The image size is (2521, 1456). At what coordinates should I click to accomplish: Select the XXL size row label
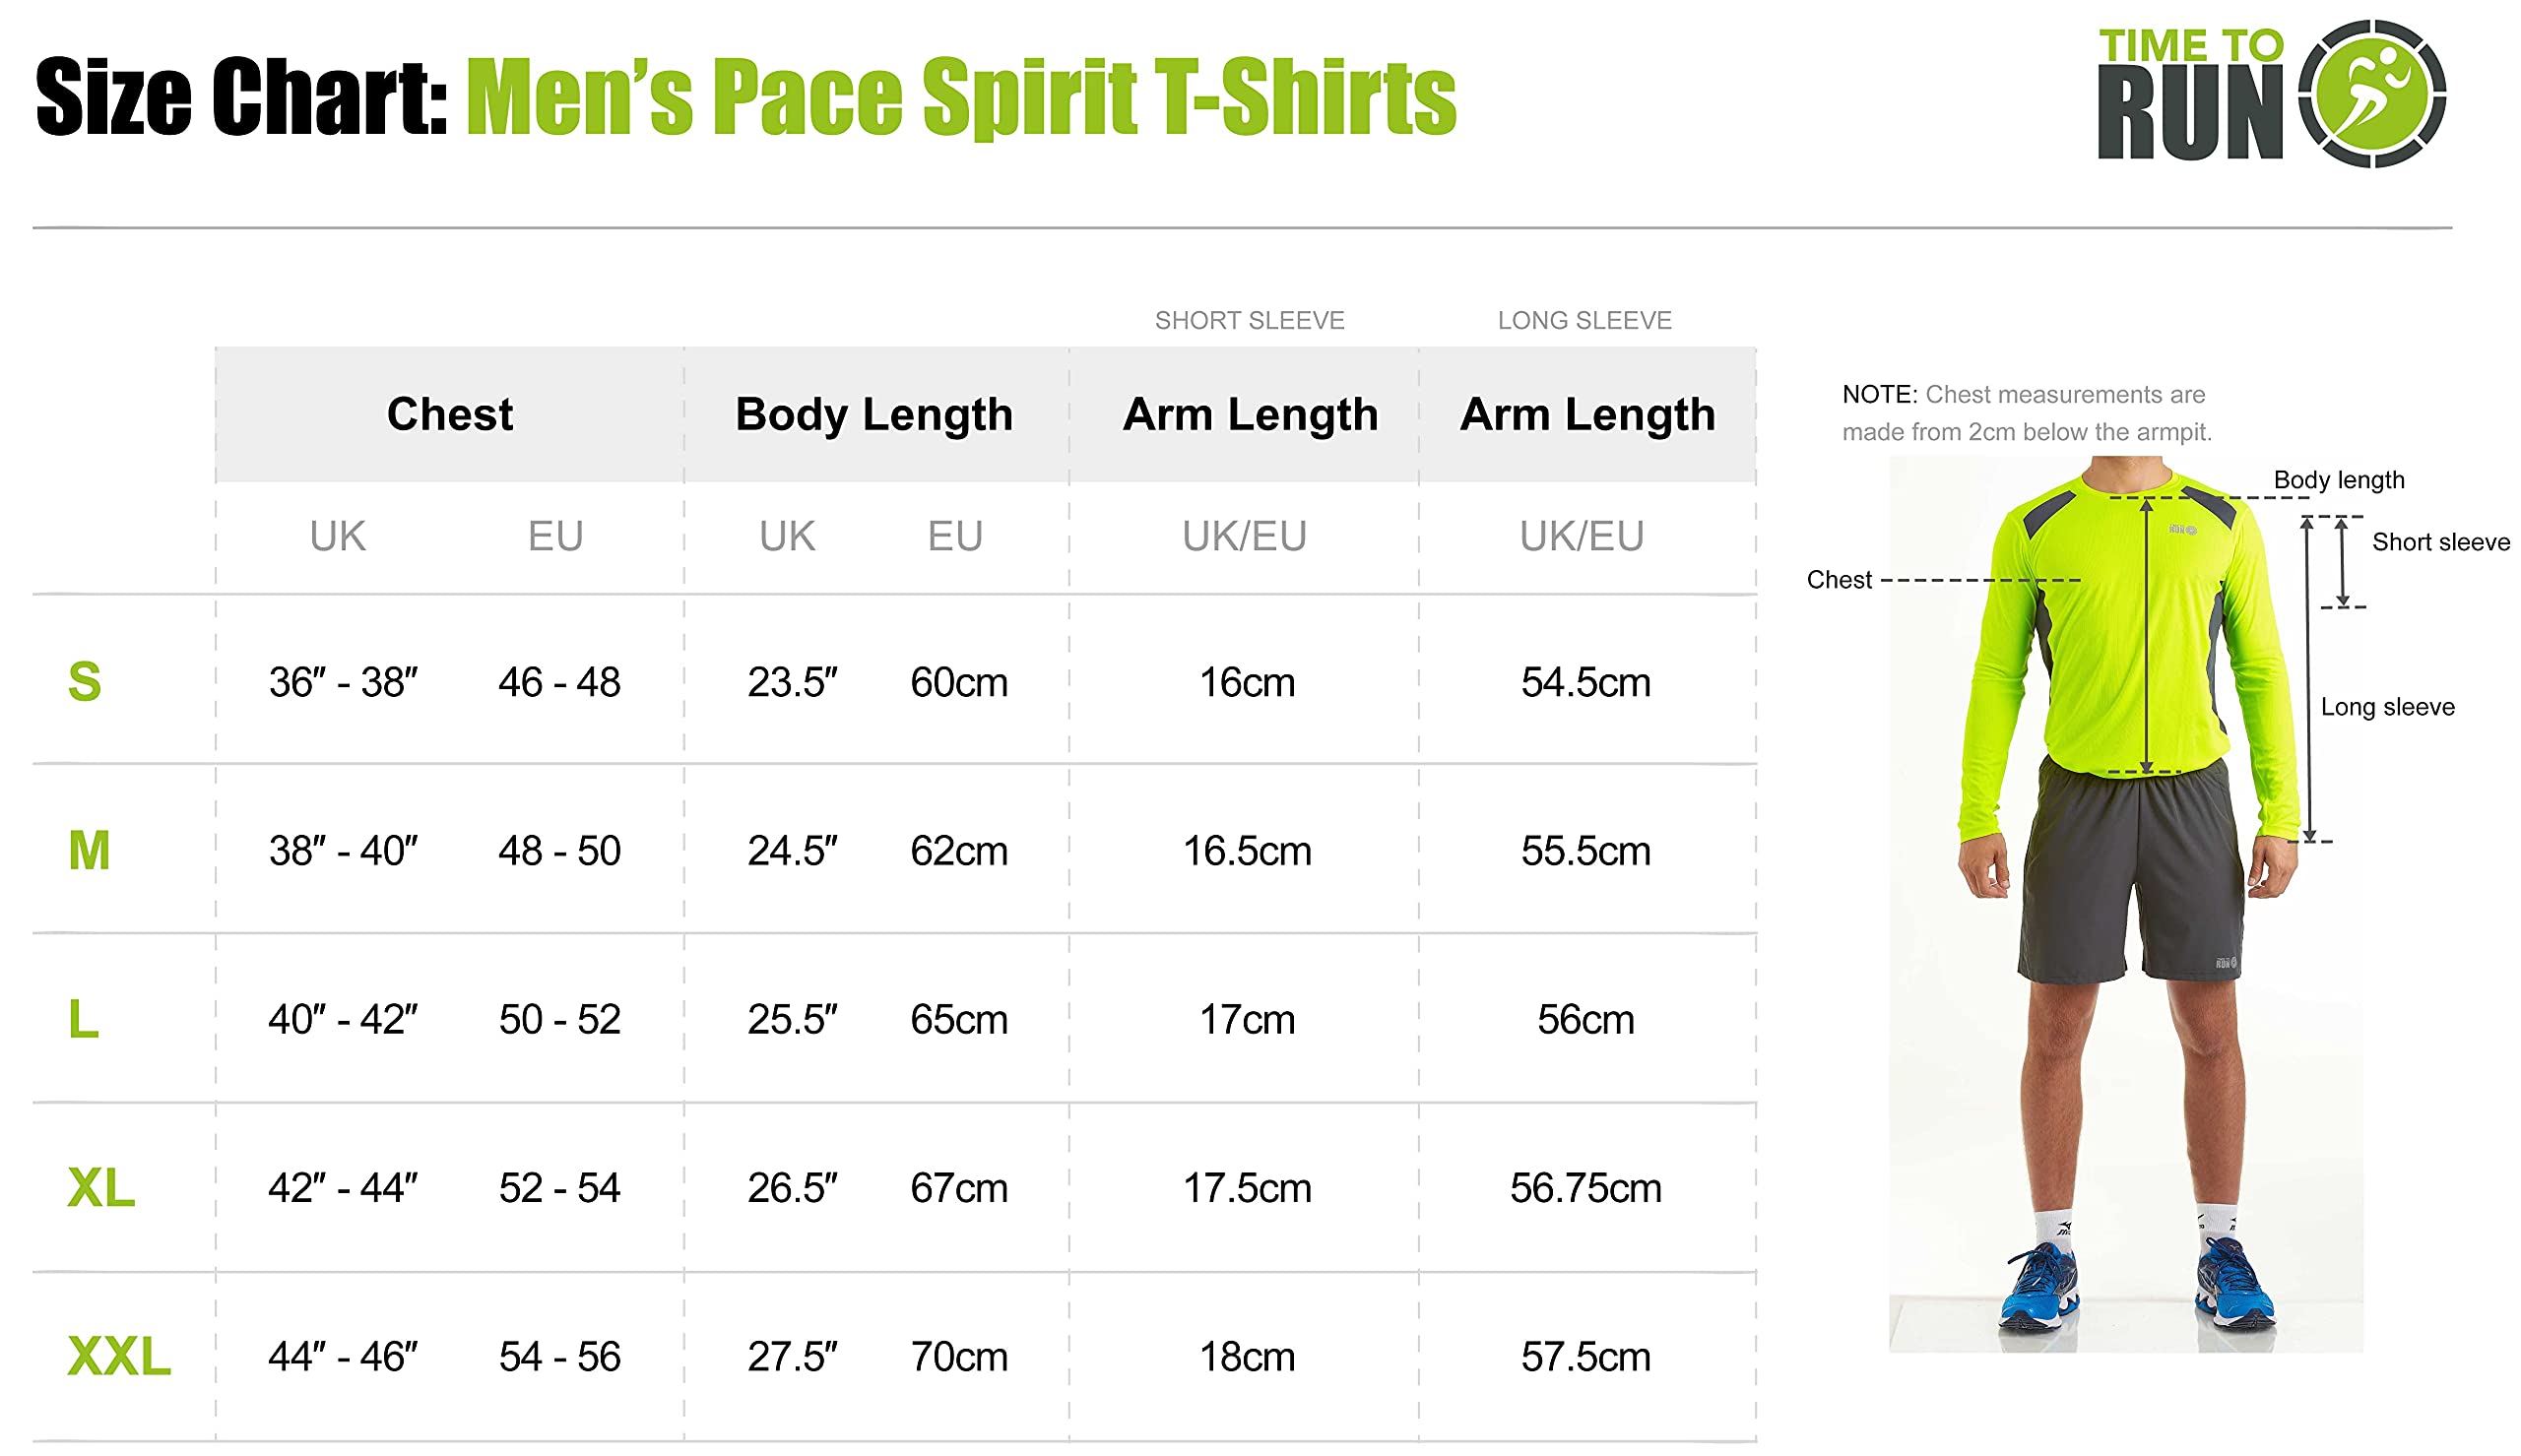click(118, 1357)
